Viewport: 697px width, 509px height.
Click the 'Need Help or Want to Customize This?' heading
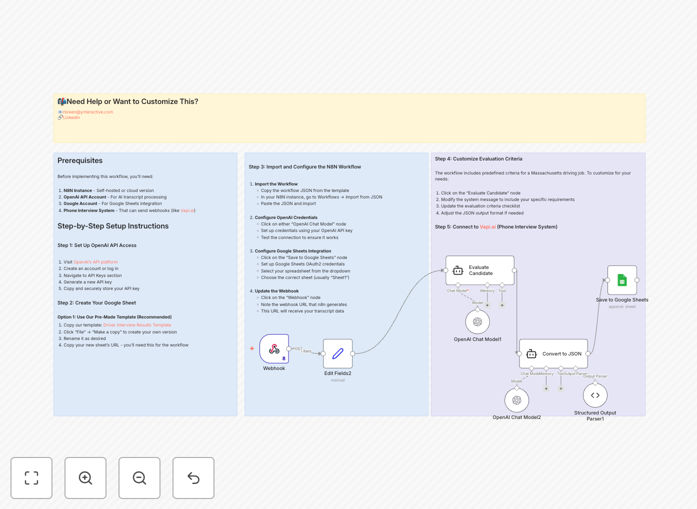click(132, 101)
